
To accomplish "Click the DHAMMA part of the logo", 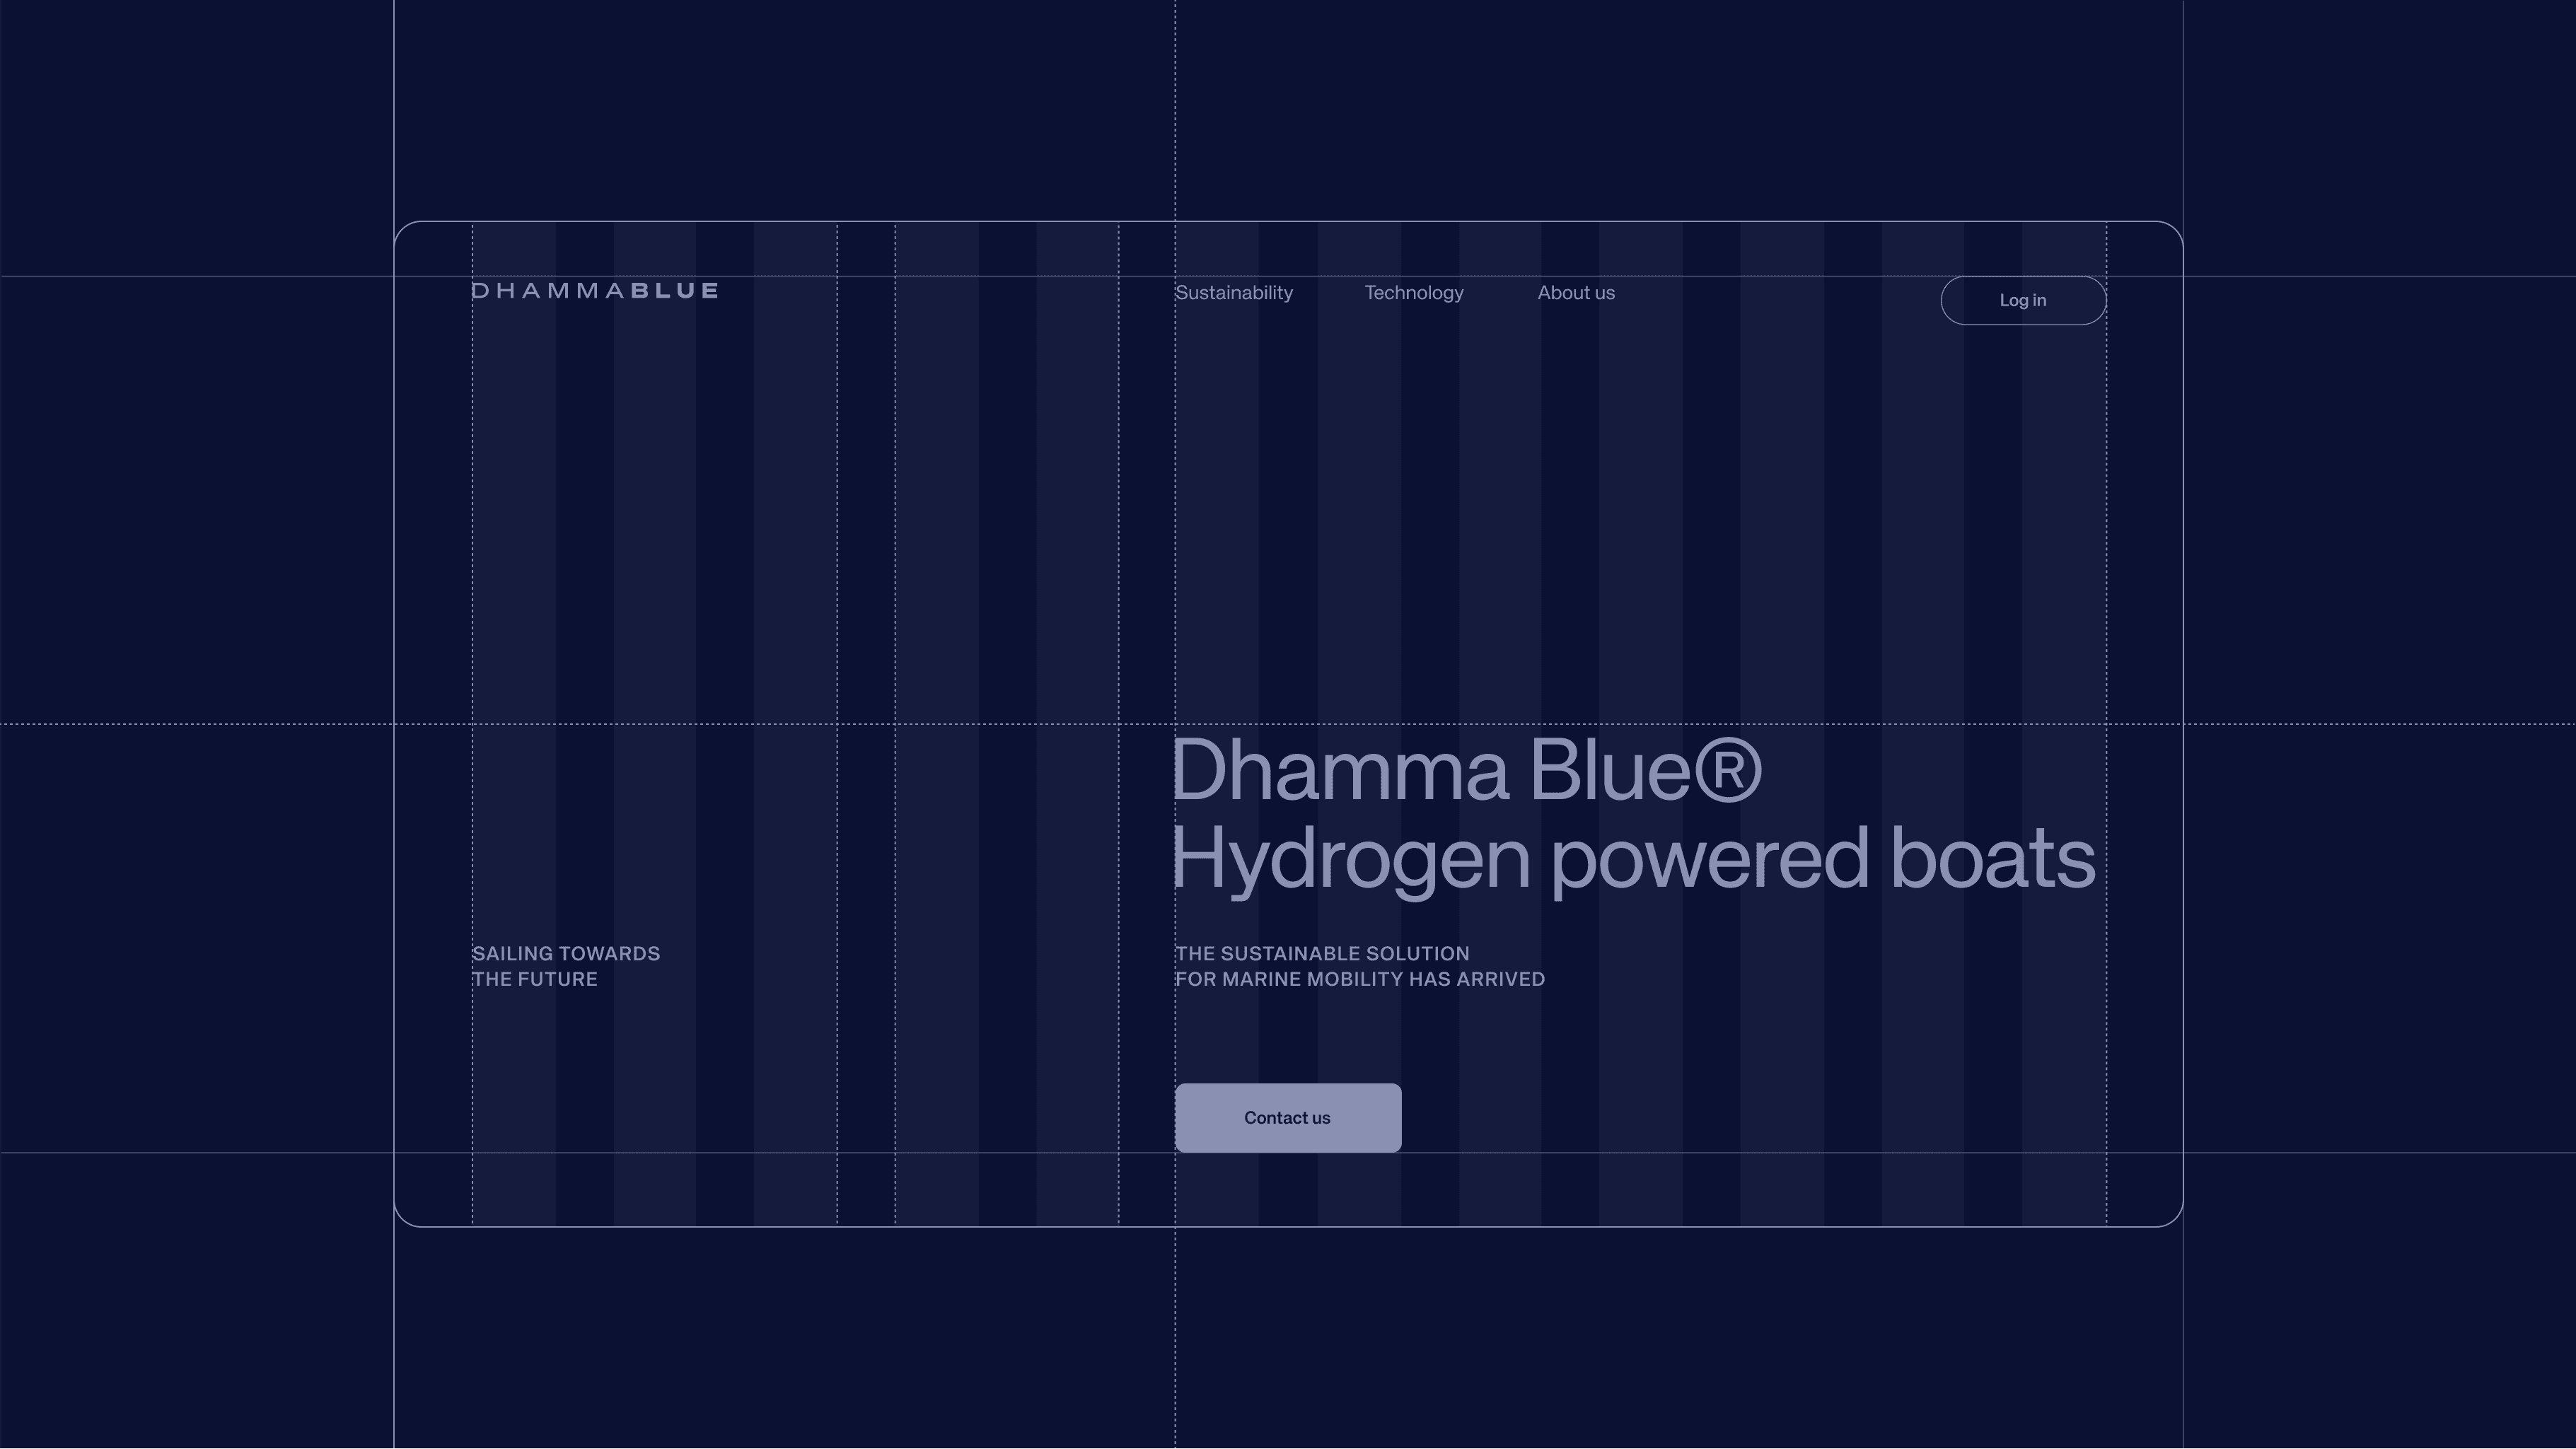I will [548, 291].
